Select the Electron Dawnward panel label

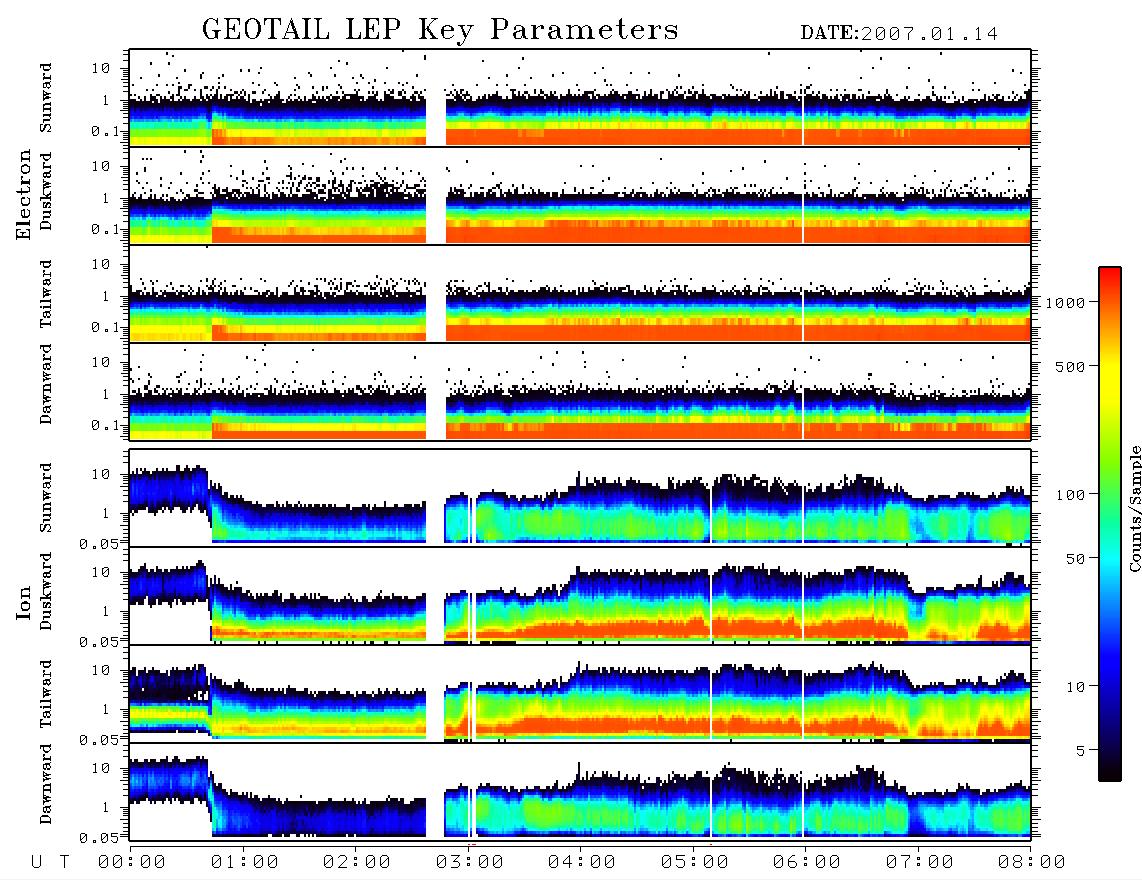click(46, 384)
